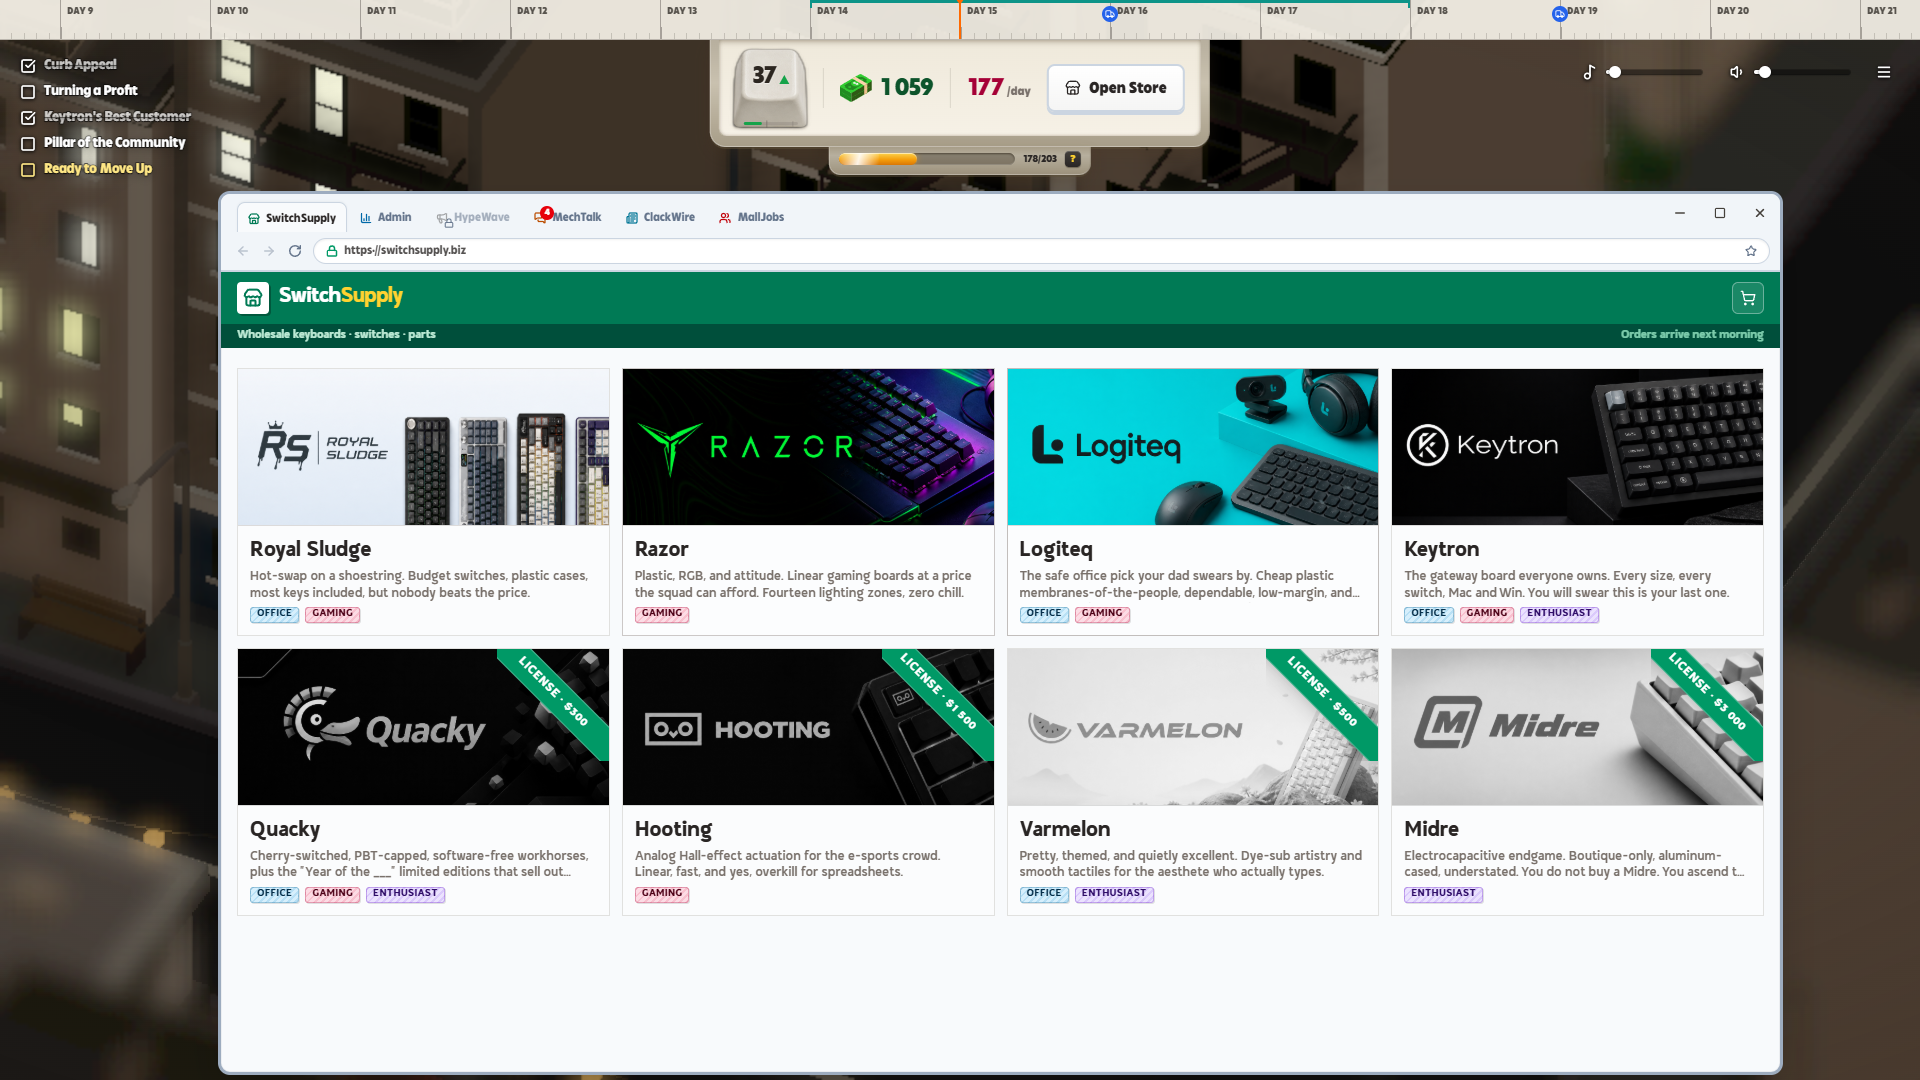1920x1080 pixels.
Task: Toggle Pillar of the Community objective checkbox
Action: point(28,143)
